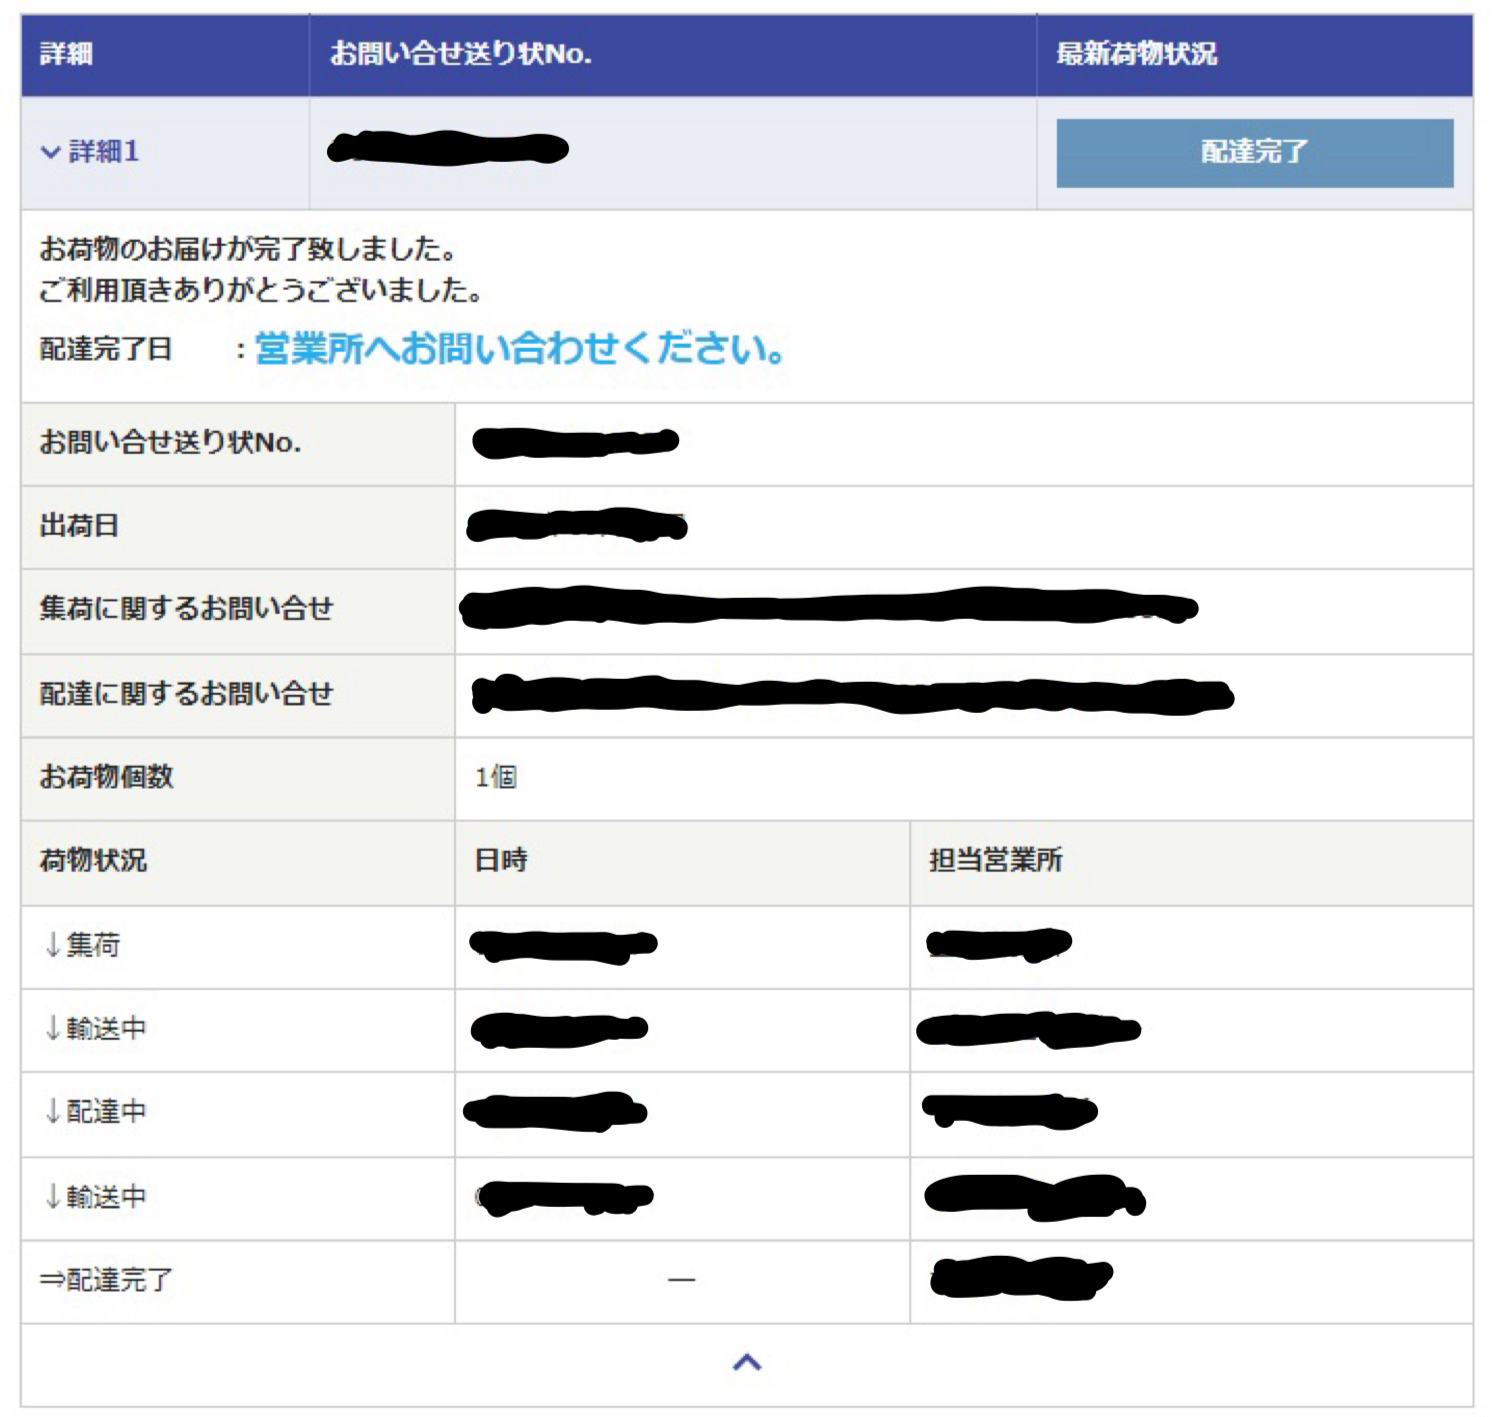Viewport: 1500px width, 1417px height.
Task: Click the upward chevron below the table
Action: point(747,1362)
